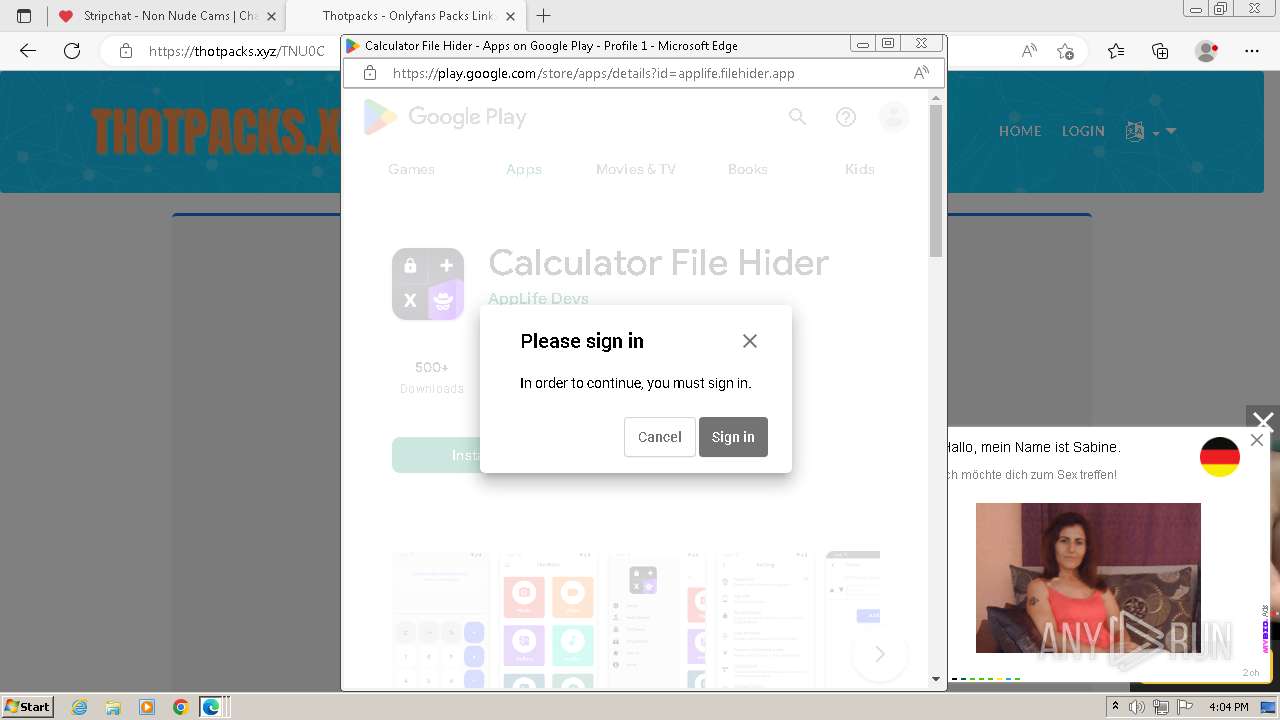Click Cancel in the sign-in dialog
This screenshot has height=720, width=1280.
tap(660, 437)
